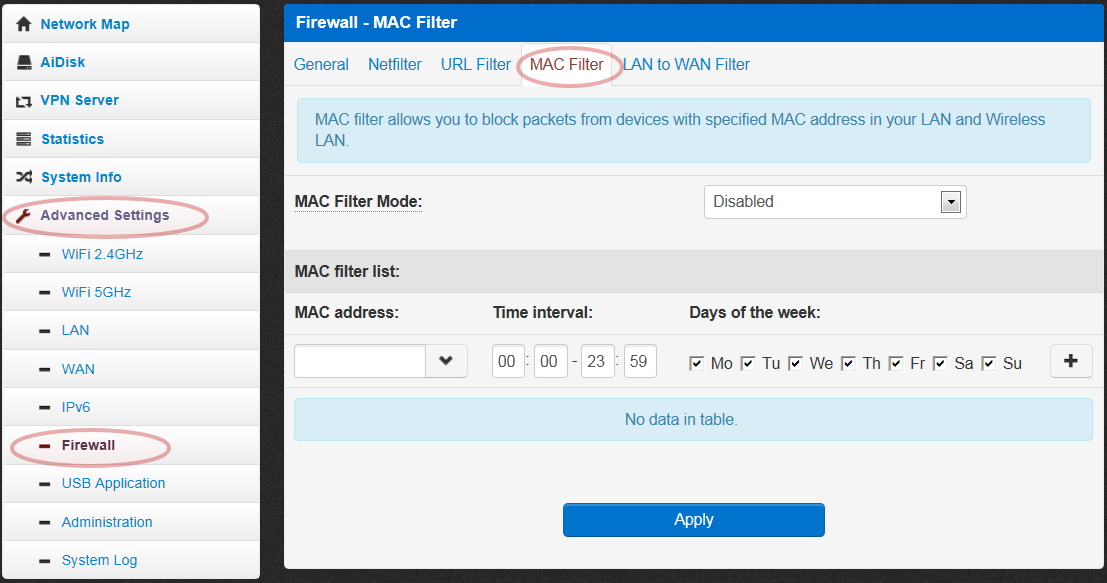1107x583 pixels.
Task: Click the start hour time field
Action: tap(508, 361)
